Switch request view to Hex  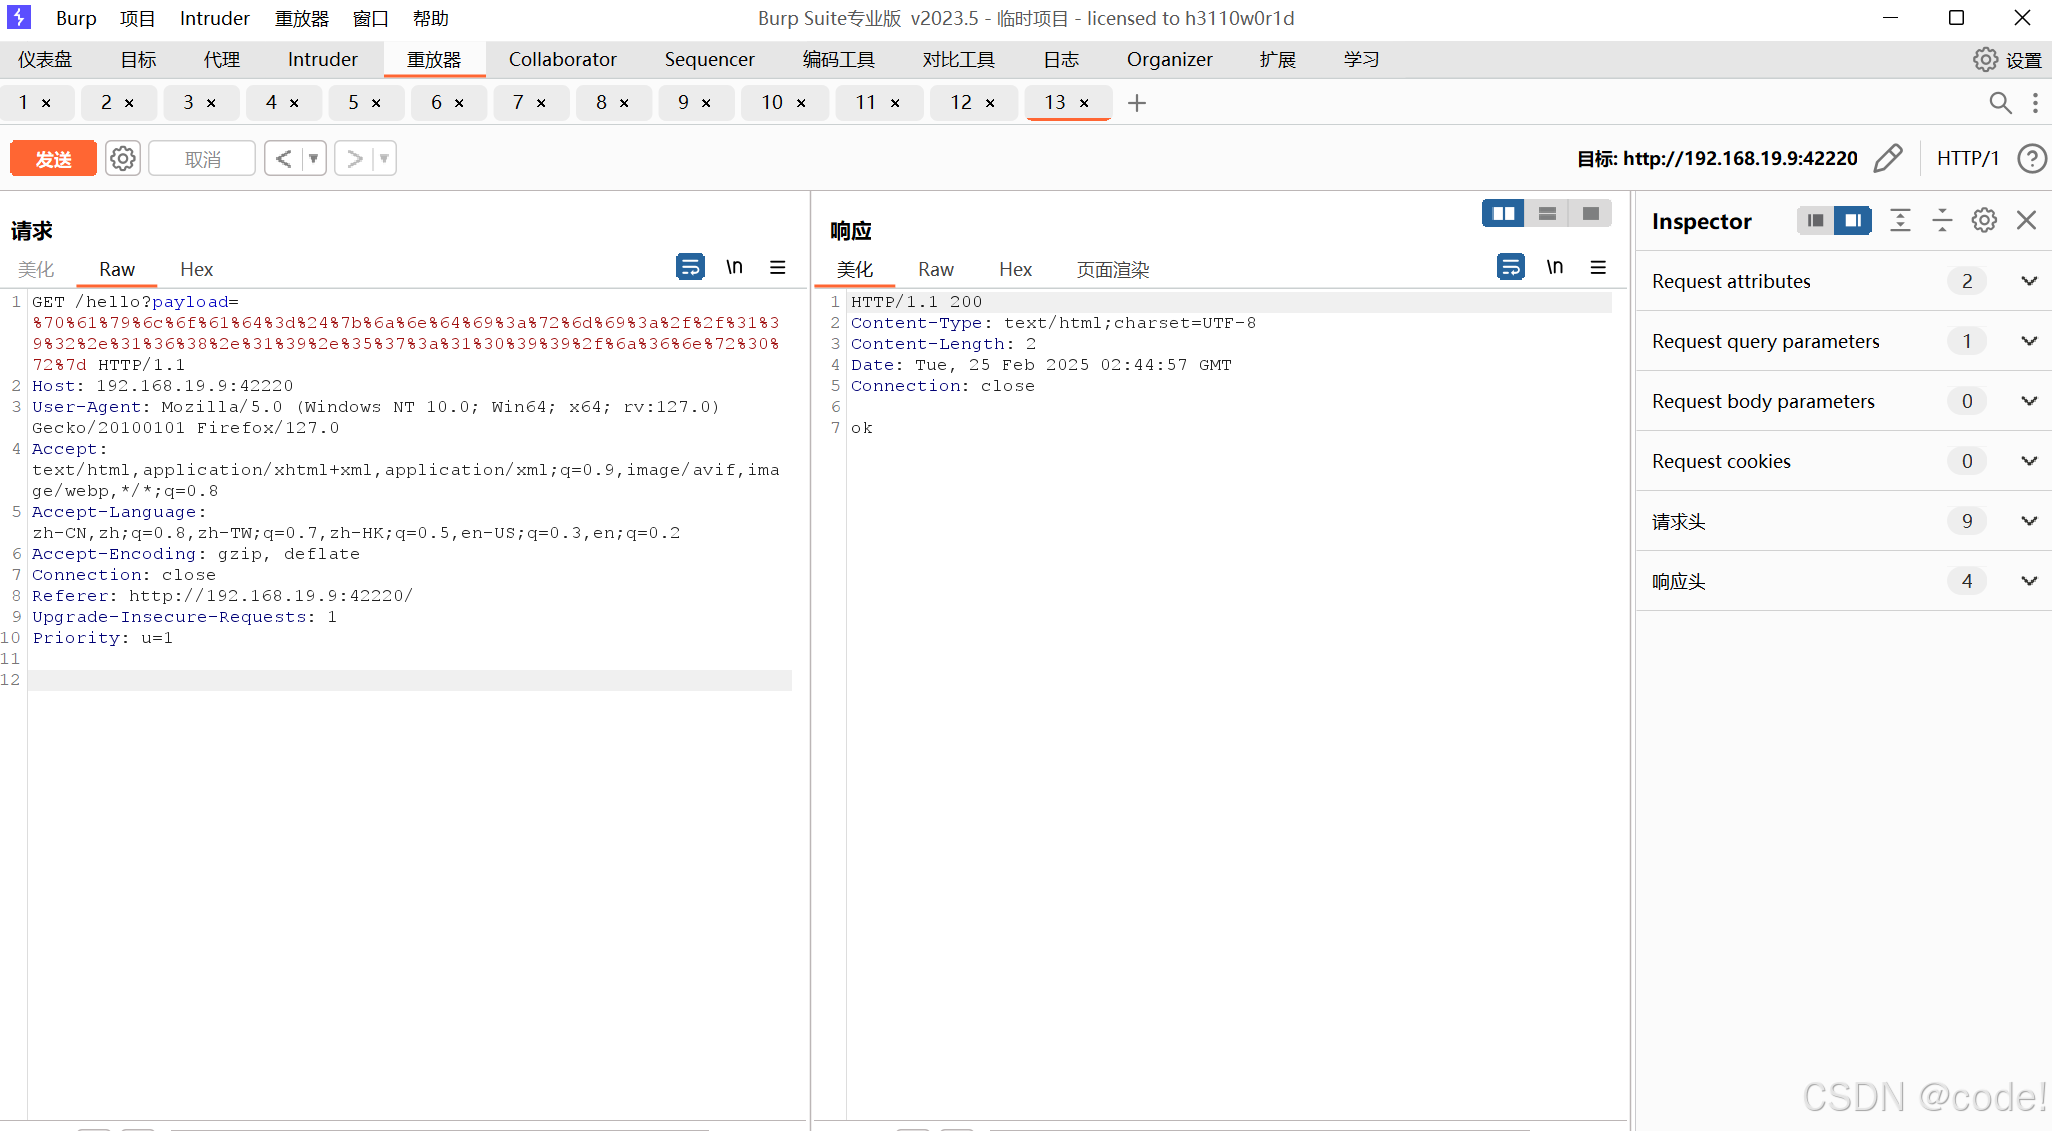pyautogui.click(x=197, y=269)
